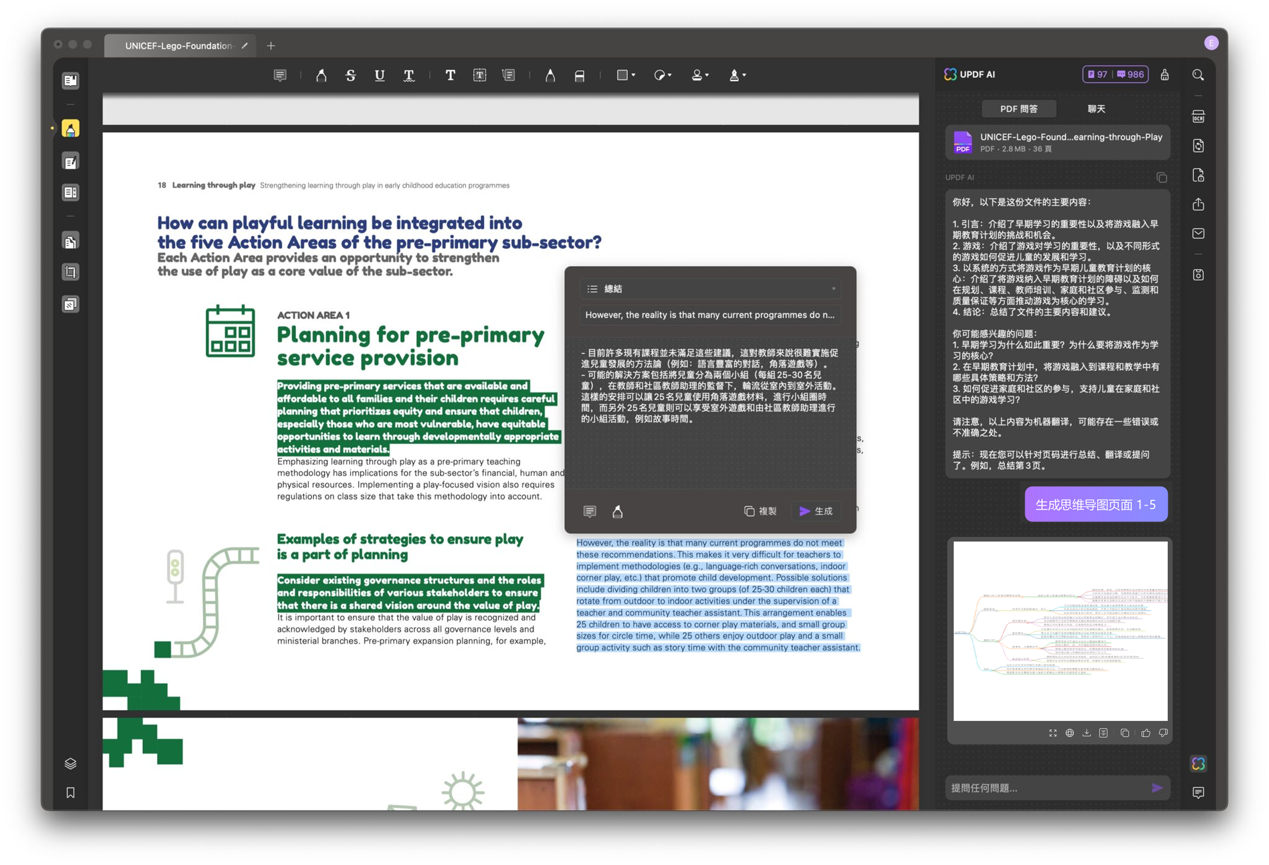Open the bookmarks panel icon
Screen dimensions: 1269x865
pyautogui.click(x=70, y=793)
